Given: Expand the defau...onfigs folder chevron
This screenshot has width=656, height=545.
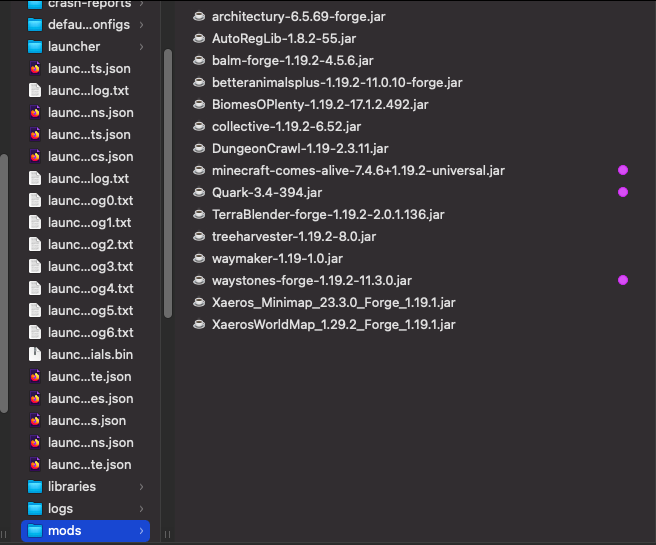Looking at the screenshot, I should tap(141, 25).
